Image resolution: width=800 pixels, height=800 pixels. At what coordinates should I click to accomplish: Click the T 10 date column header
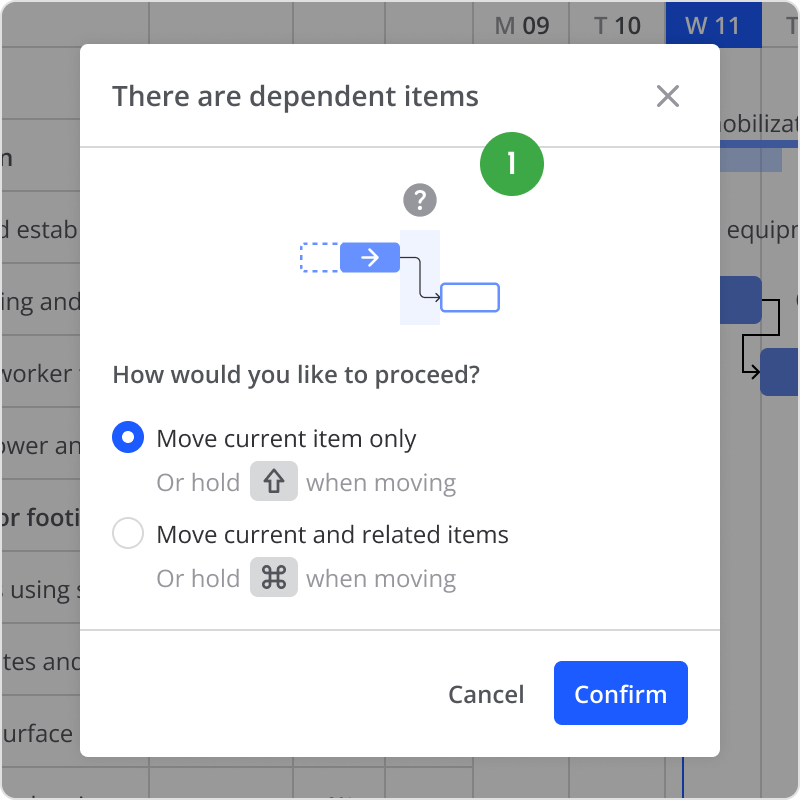coord(617,25)
